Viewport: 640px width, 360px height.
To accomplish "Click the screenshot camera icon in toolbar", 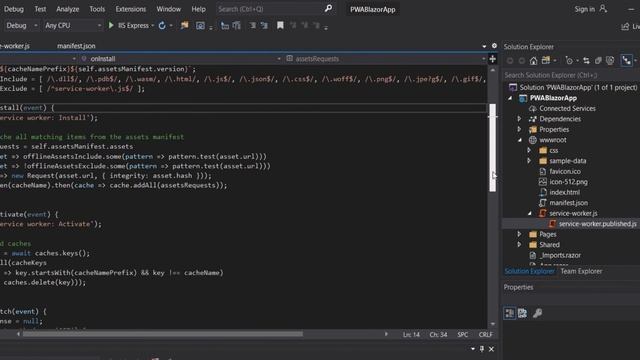I will pyautogui.click(x=200, y=26).
